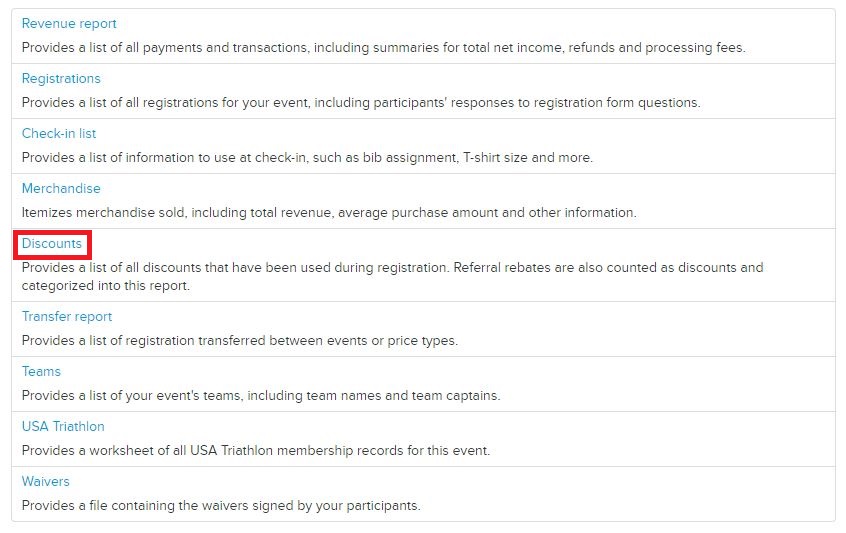Open the Teams report link
Image resolution: width=846 pixels, height=533 pixels.
click(x=41, y=372)
